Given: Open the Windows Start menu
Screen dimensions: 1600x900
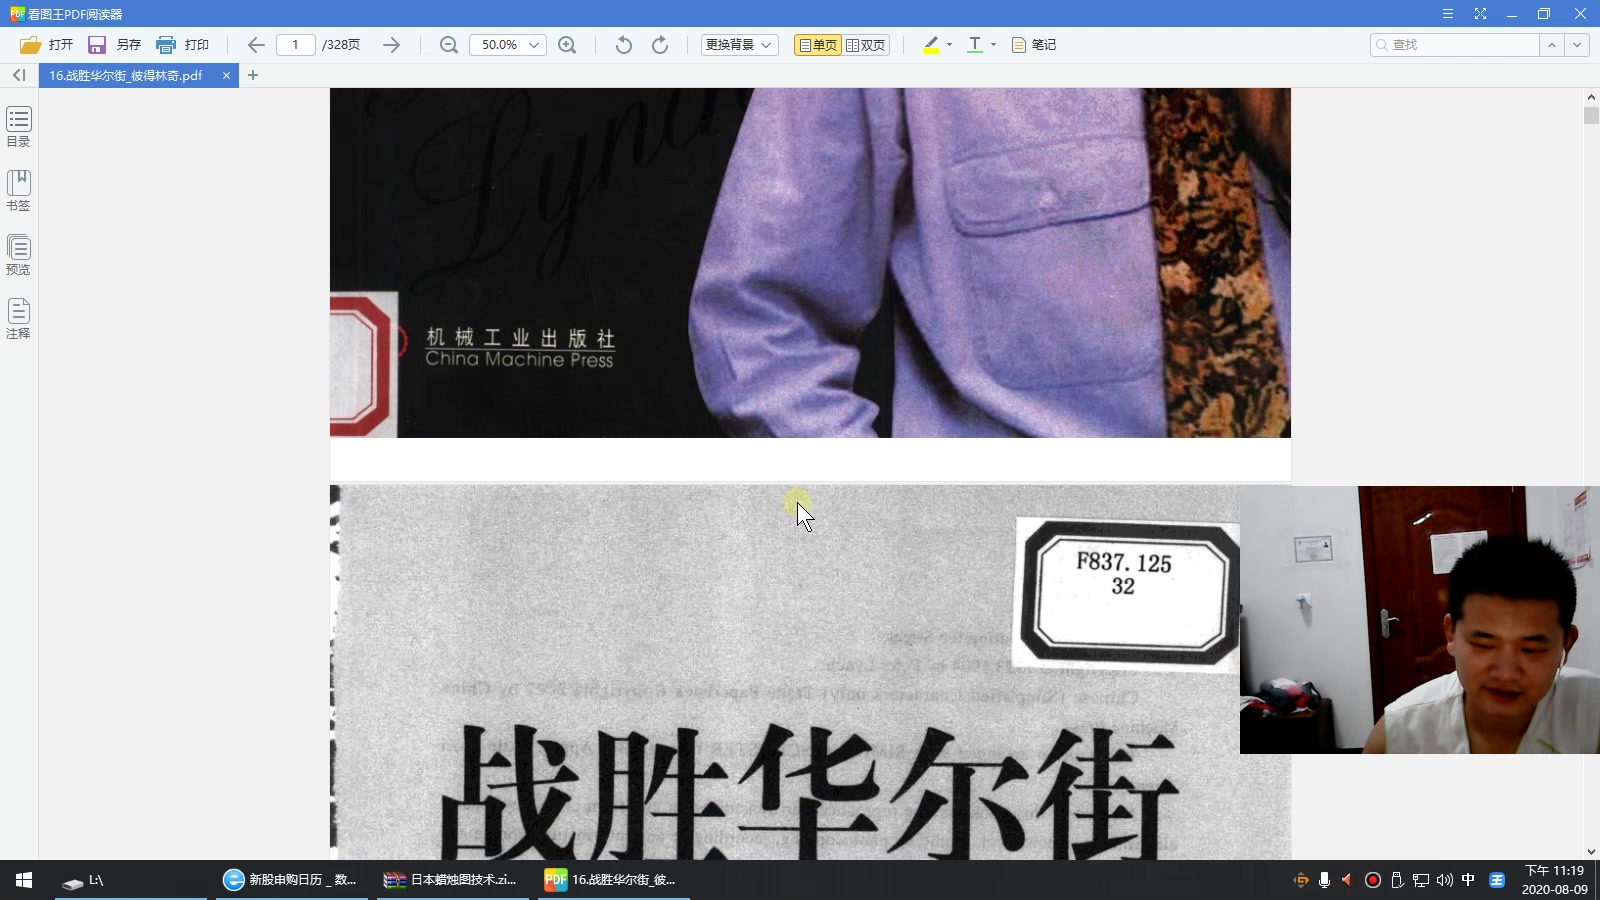Looking at the screenshot, I should (x=24, y=880).
